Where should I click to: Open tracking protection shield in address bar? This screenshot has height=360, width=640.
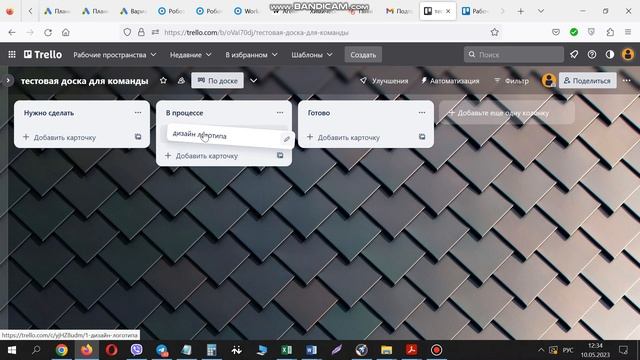coord(127,32)
